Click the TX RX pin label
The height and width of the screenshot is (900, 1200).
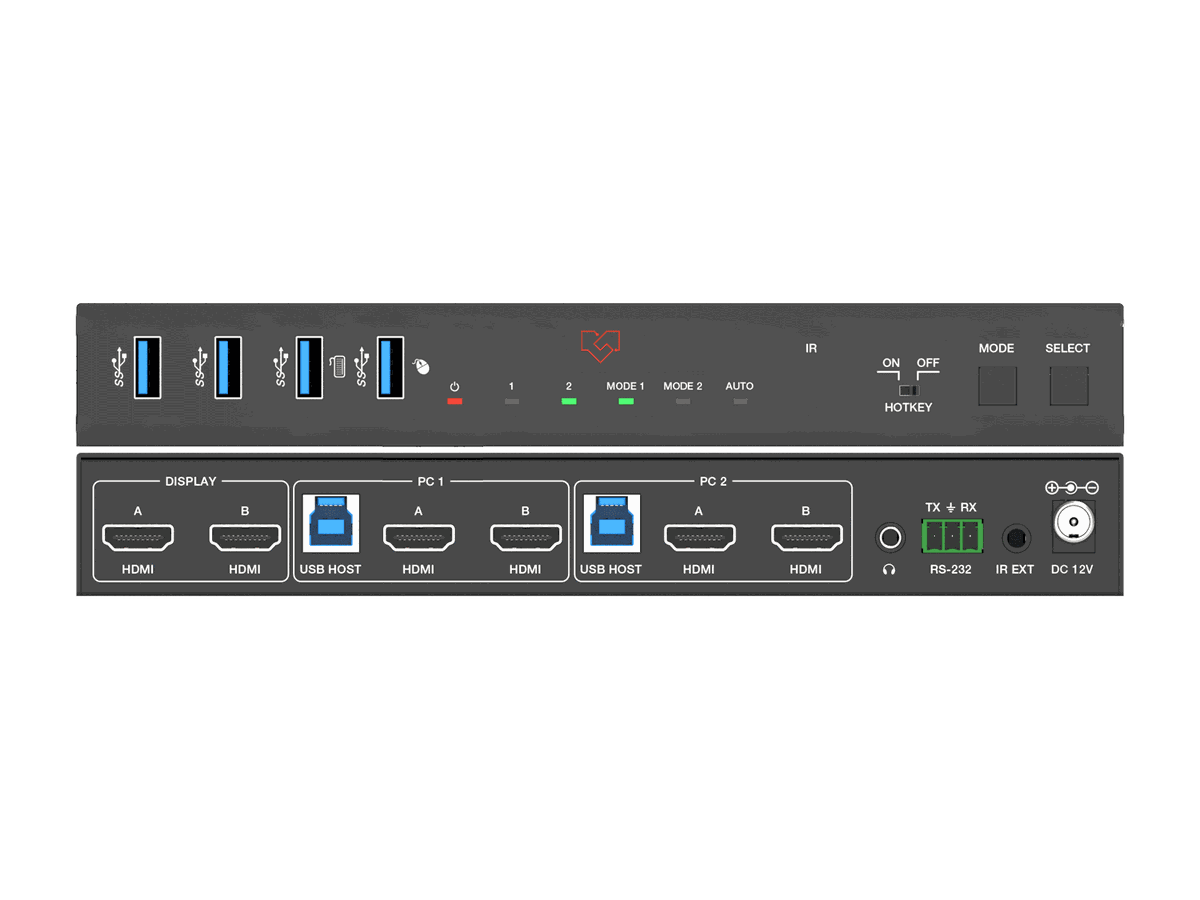pyautogui.click(x=951, y=508)
